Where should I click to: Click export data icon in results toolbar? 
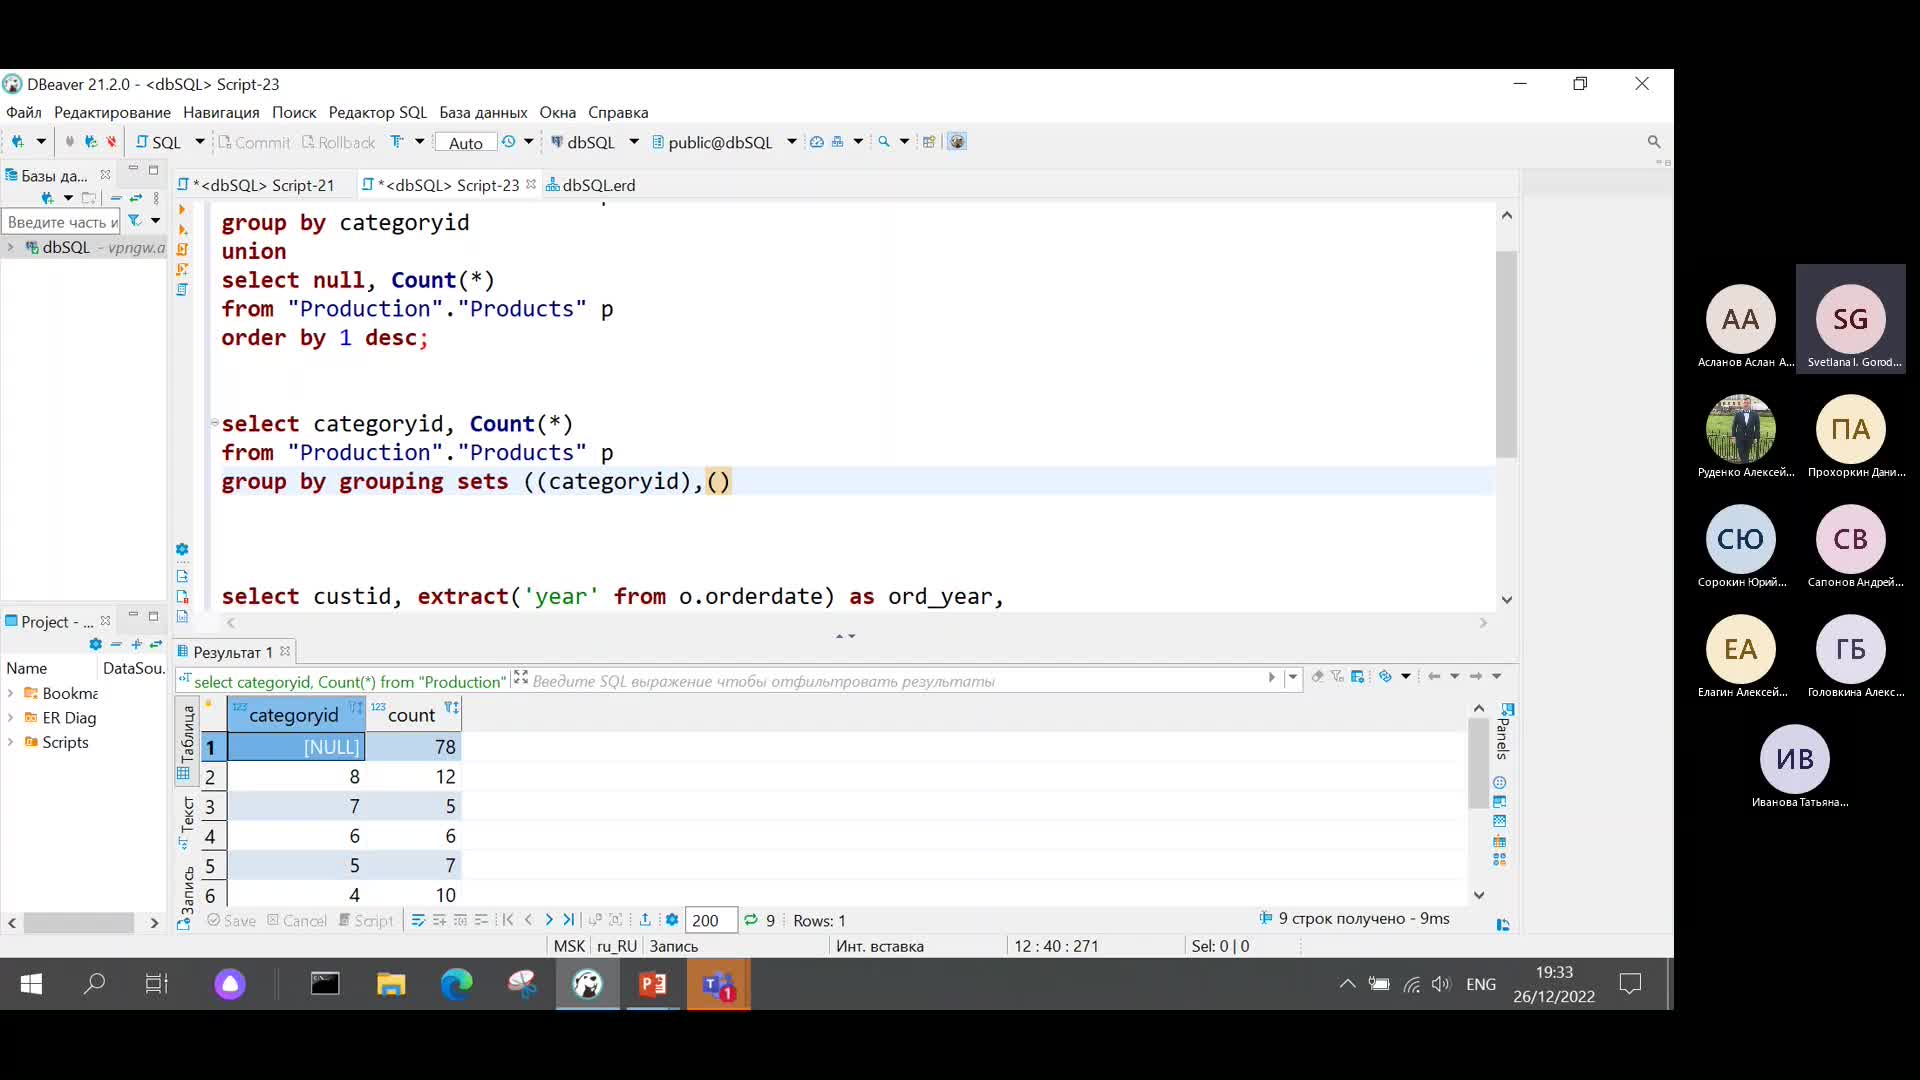645,920
